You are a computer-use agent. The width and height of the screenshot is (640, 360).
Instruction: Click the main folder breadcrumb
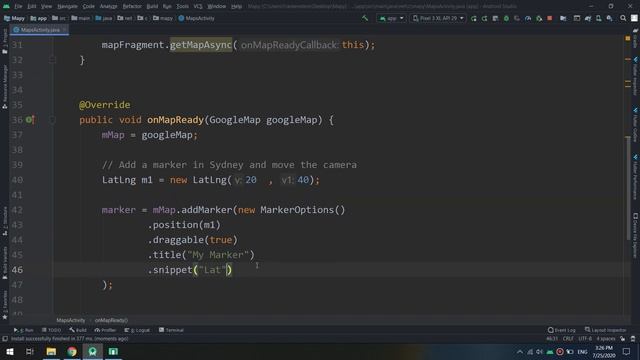tap(80, 18)
